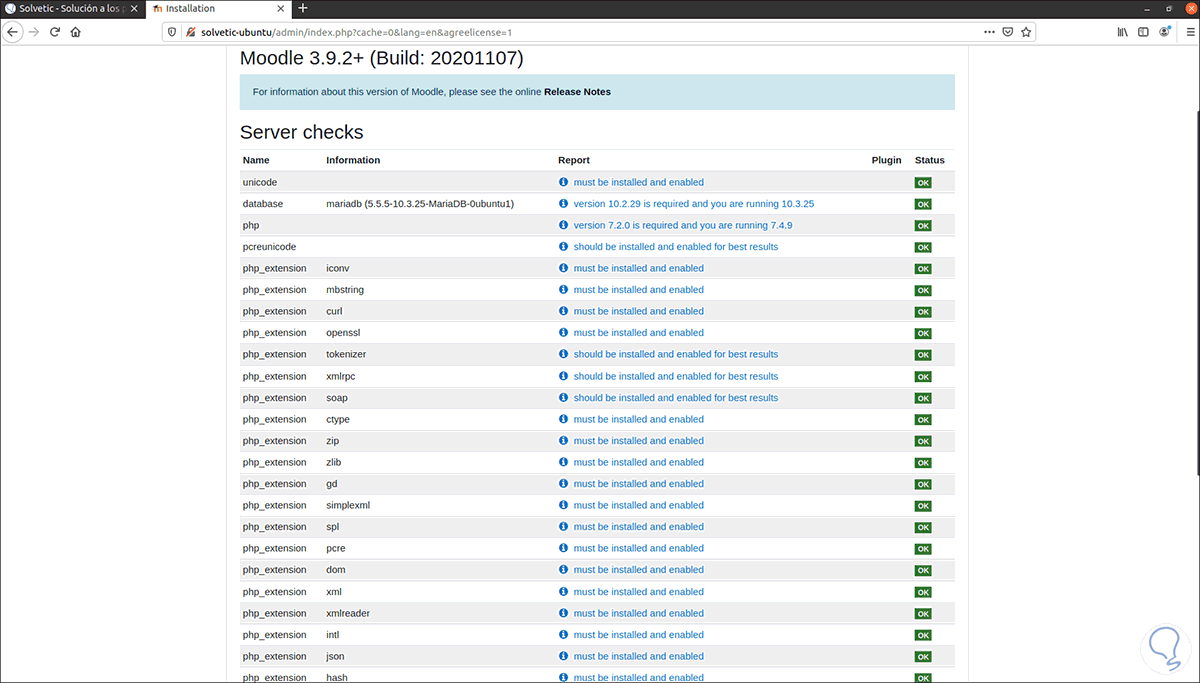The width and height of the screenshot is (1200, 683).
Task: Toggle the browser sidebar icon
Action: click(1141, 32)
